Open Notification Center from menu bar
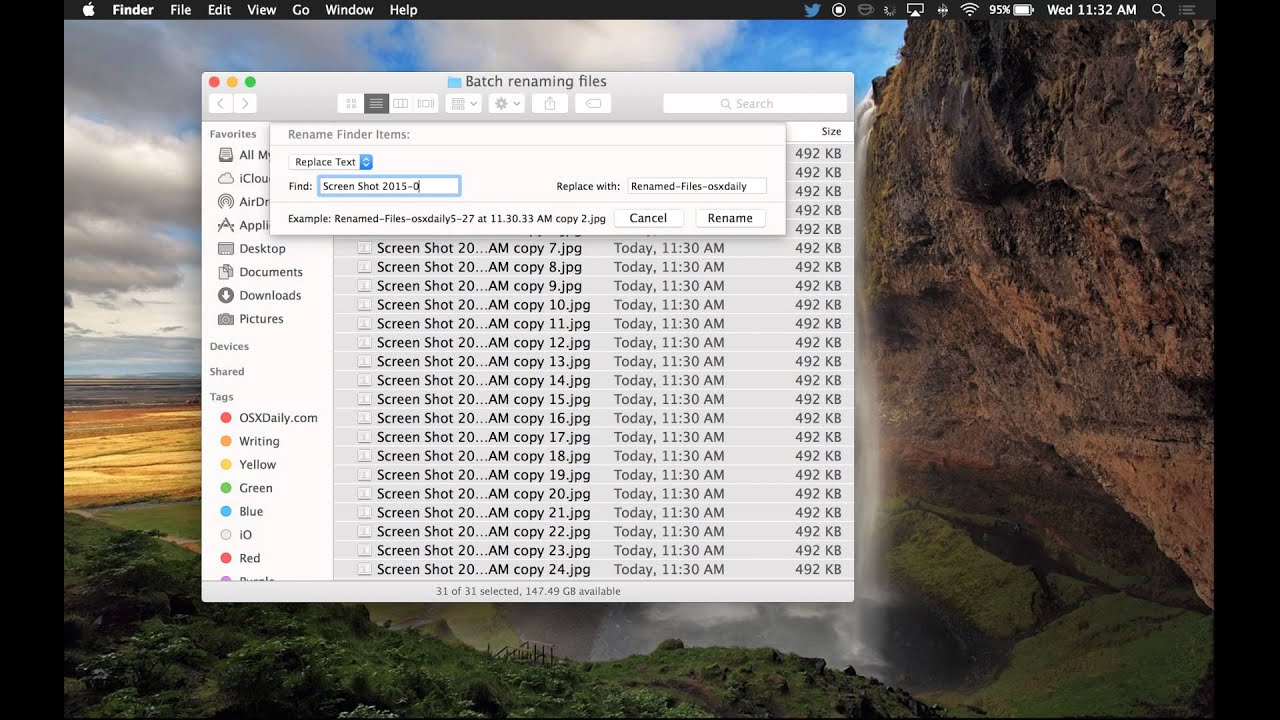1280x720 pixels. [x=1187, y=10]
